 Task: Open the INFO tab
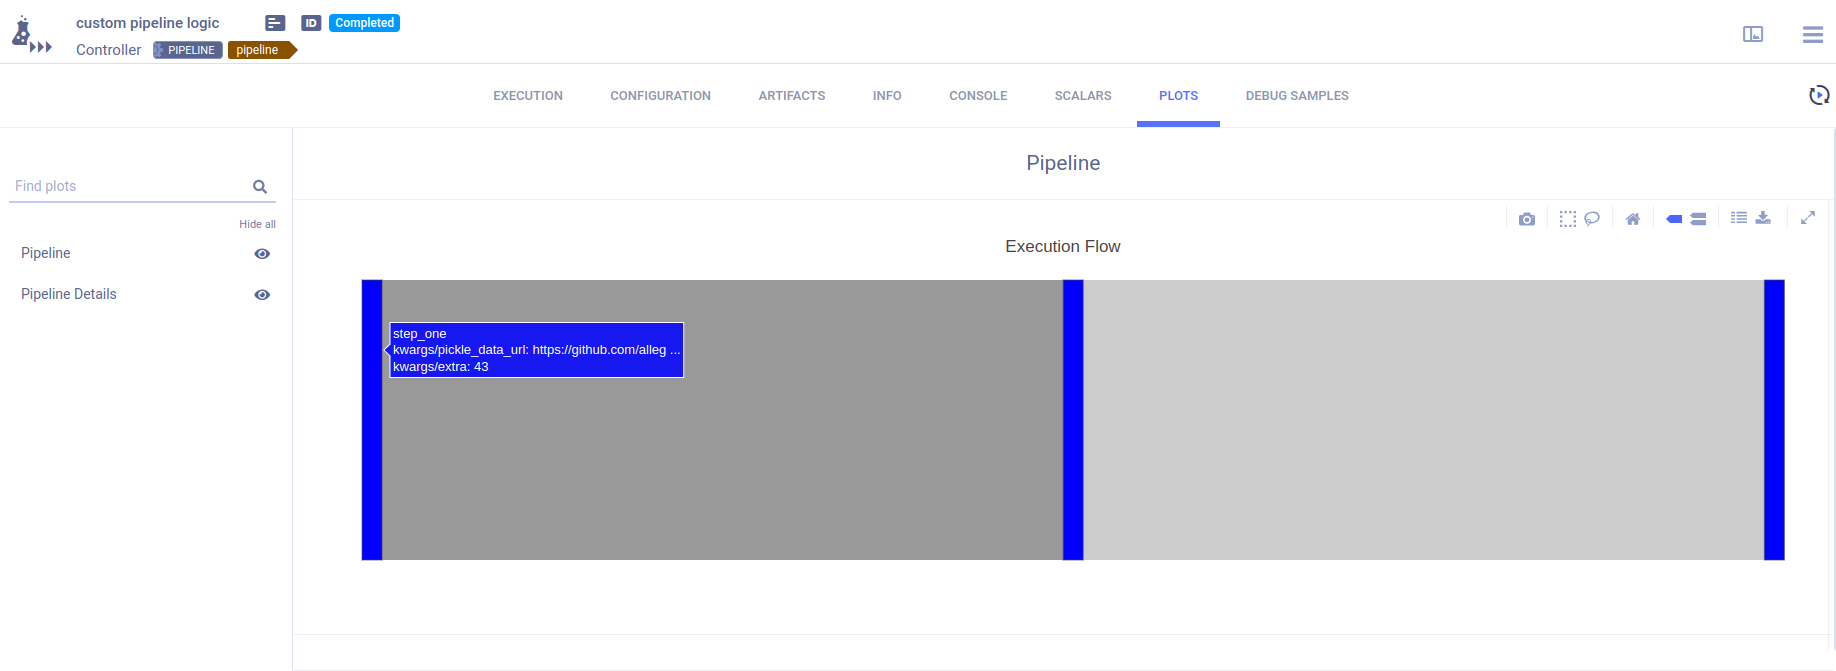click(x=887, y=96)
